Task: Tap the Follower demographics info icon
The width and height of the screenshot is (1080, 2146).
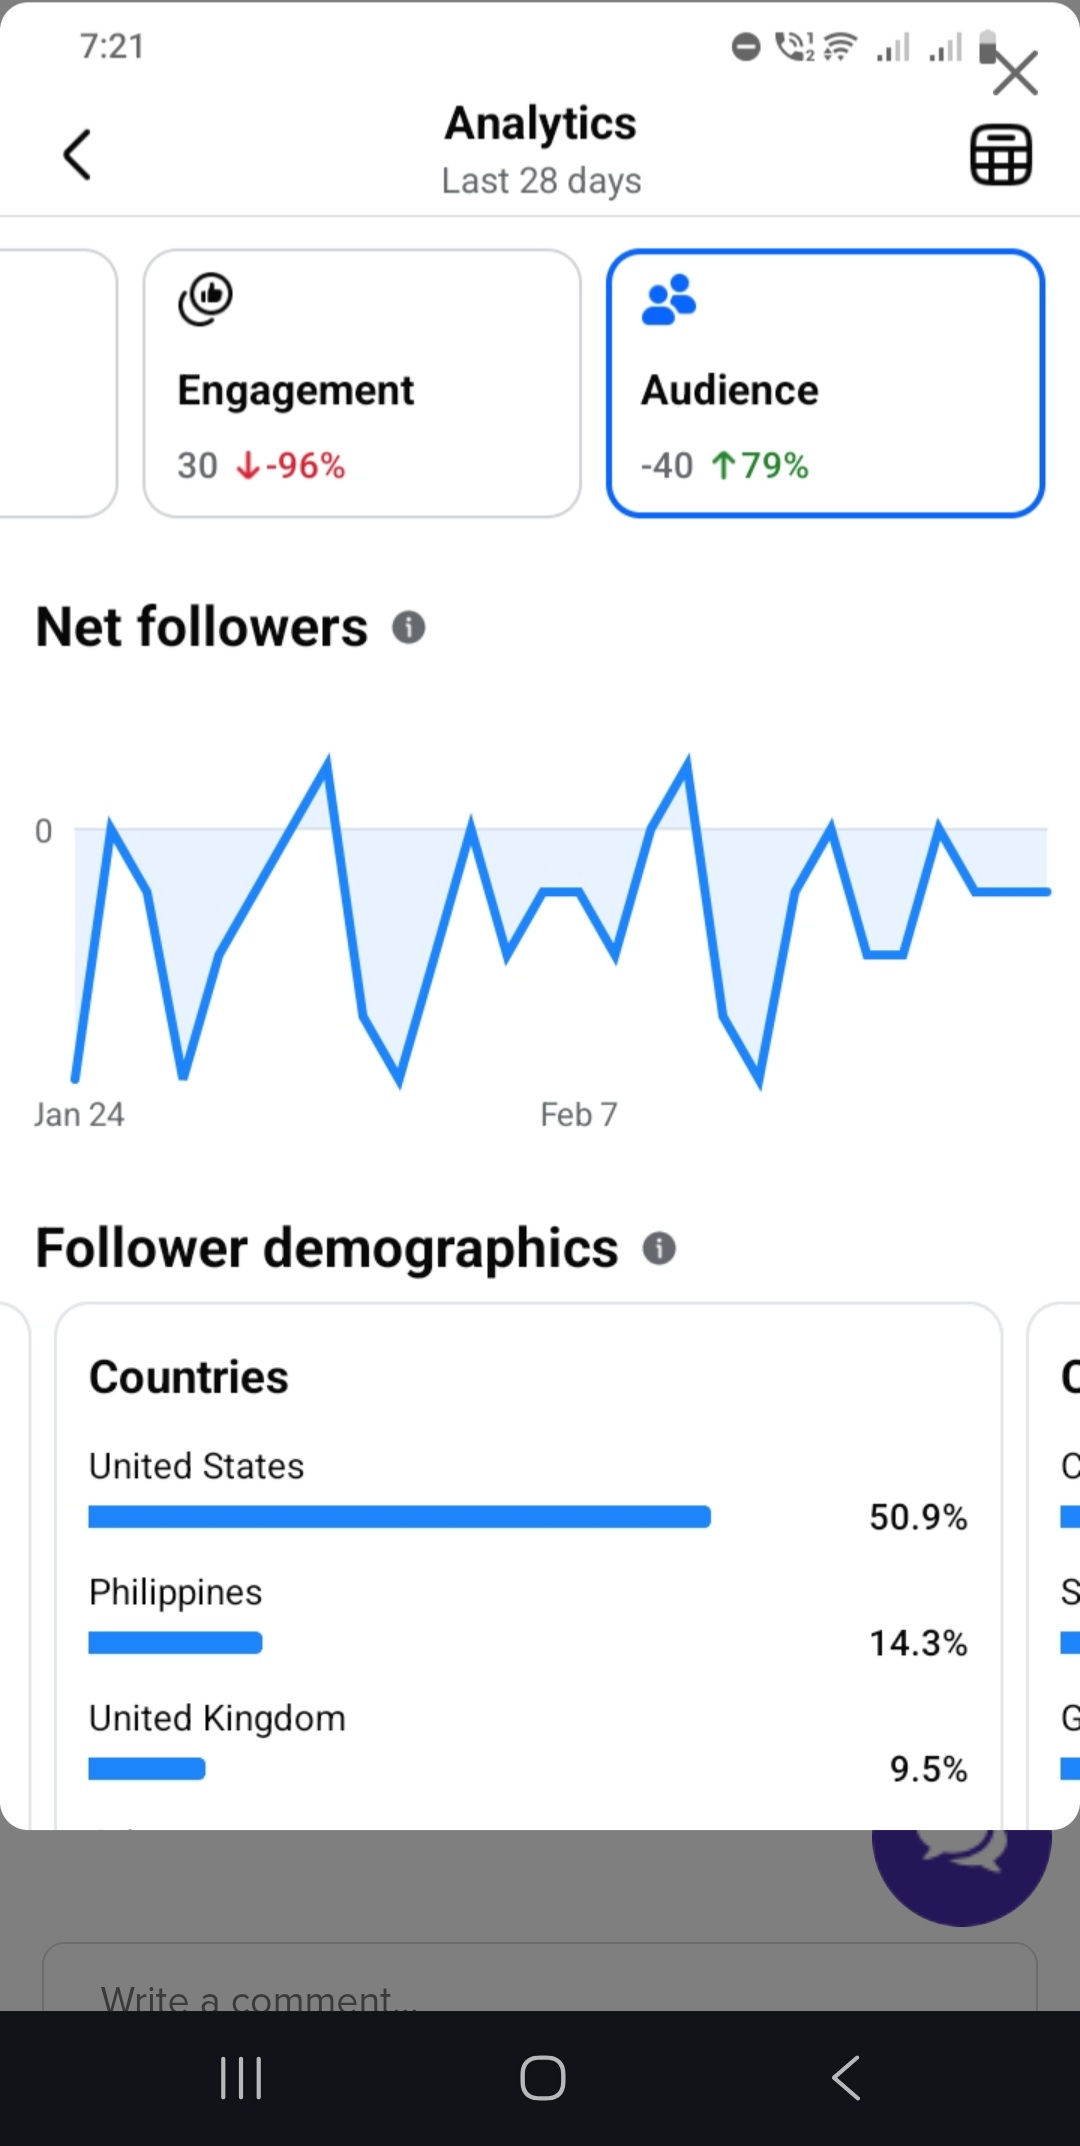Action: click(x=659, y=1248)
